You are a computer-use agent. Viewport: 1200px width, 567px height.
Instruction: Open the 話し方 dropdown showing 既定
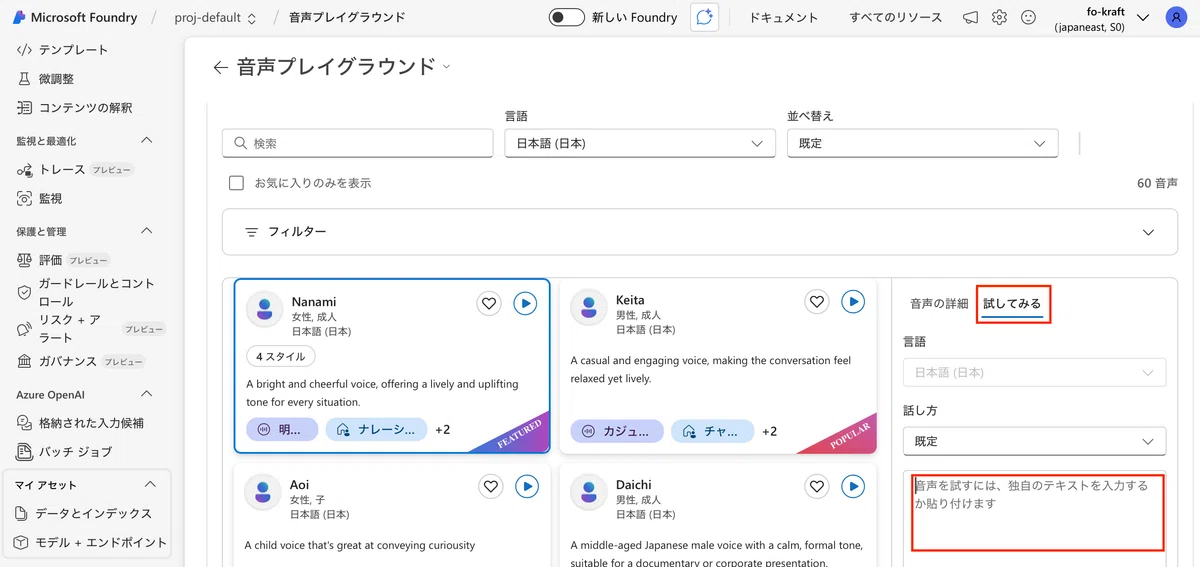click(x=1034, y=441)
